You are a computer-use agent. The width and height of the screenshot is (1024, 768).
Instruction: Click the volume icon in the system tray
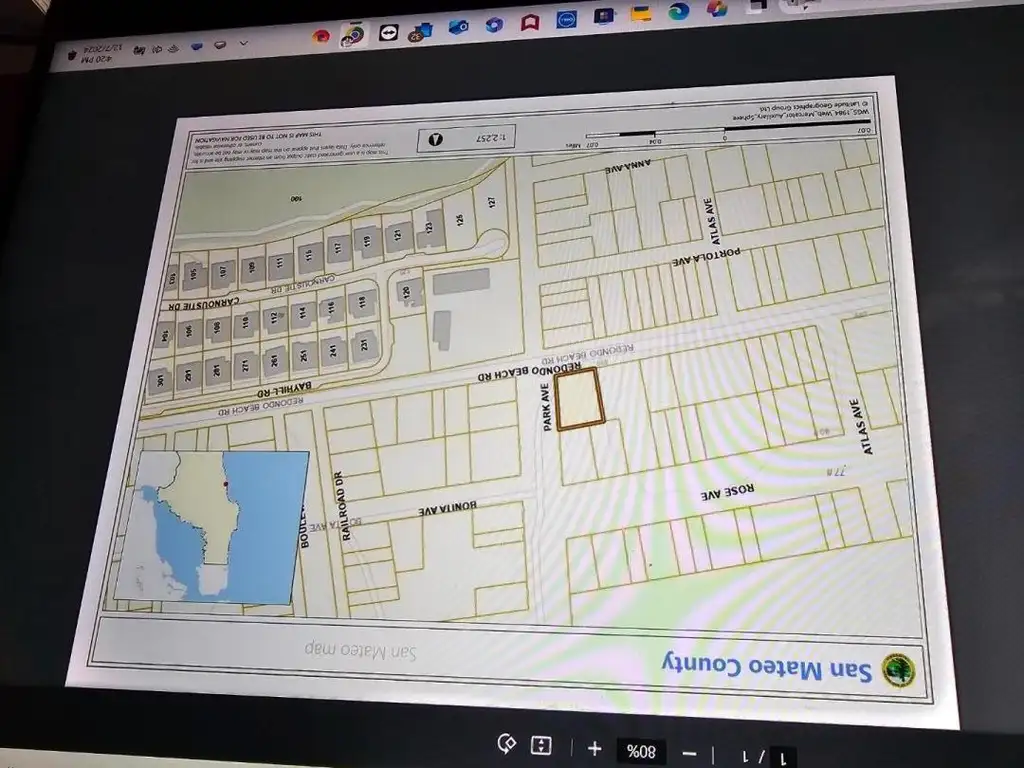157,49
